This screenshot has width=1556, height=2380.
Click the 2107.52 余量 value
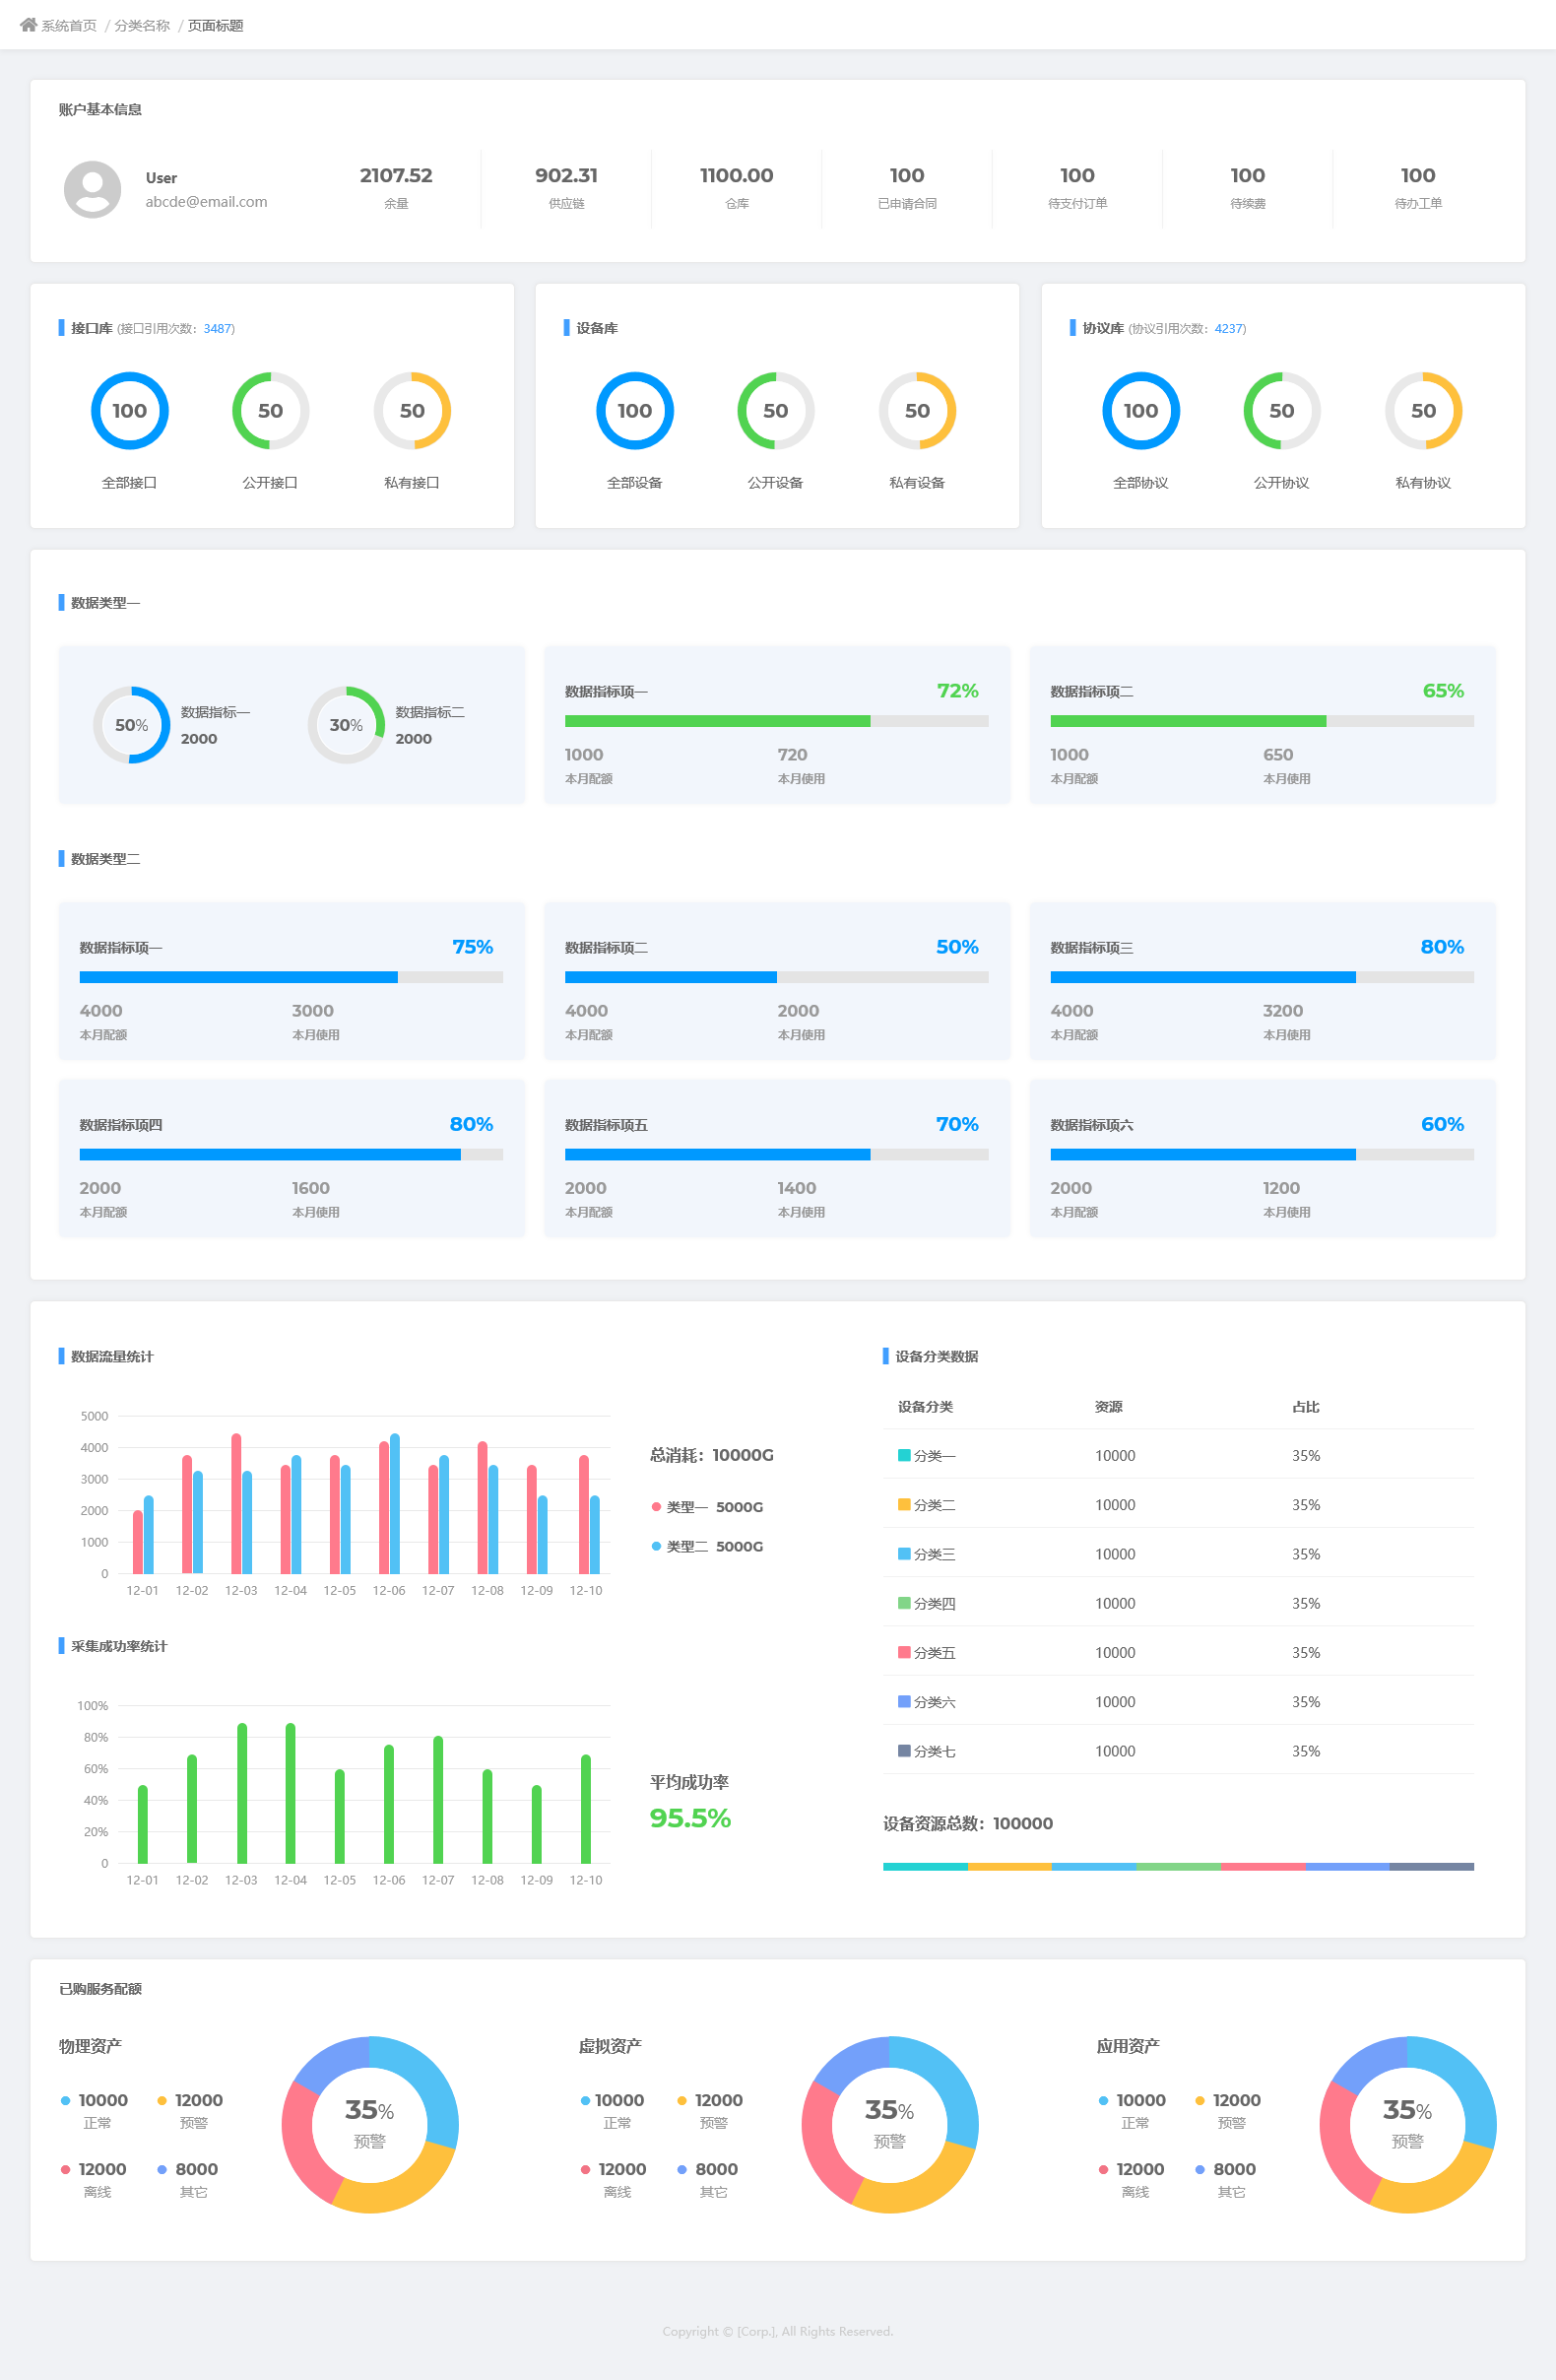[396, 176]
